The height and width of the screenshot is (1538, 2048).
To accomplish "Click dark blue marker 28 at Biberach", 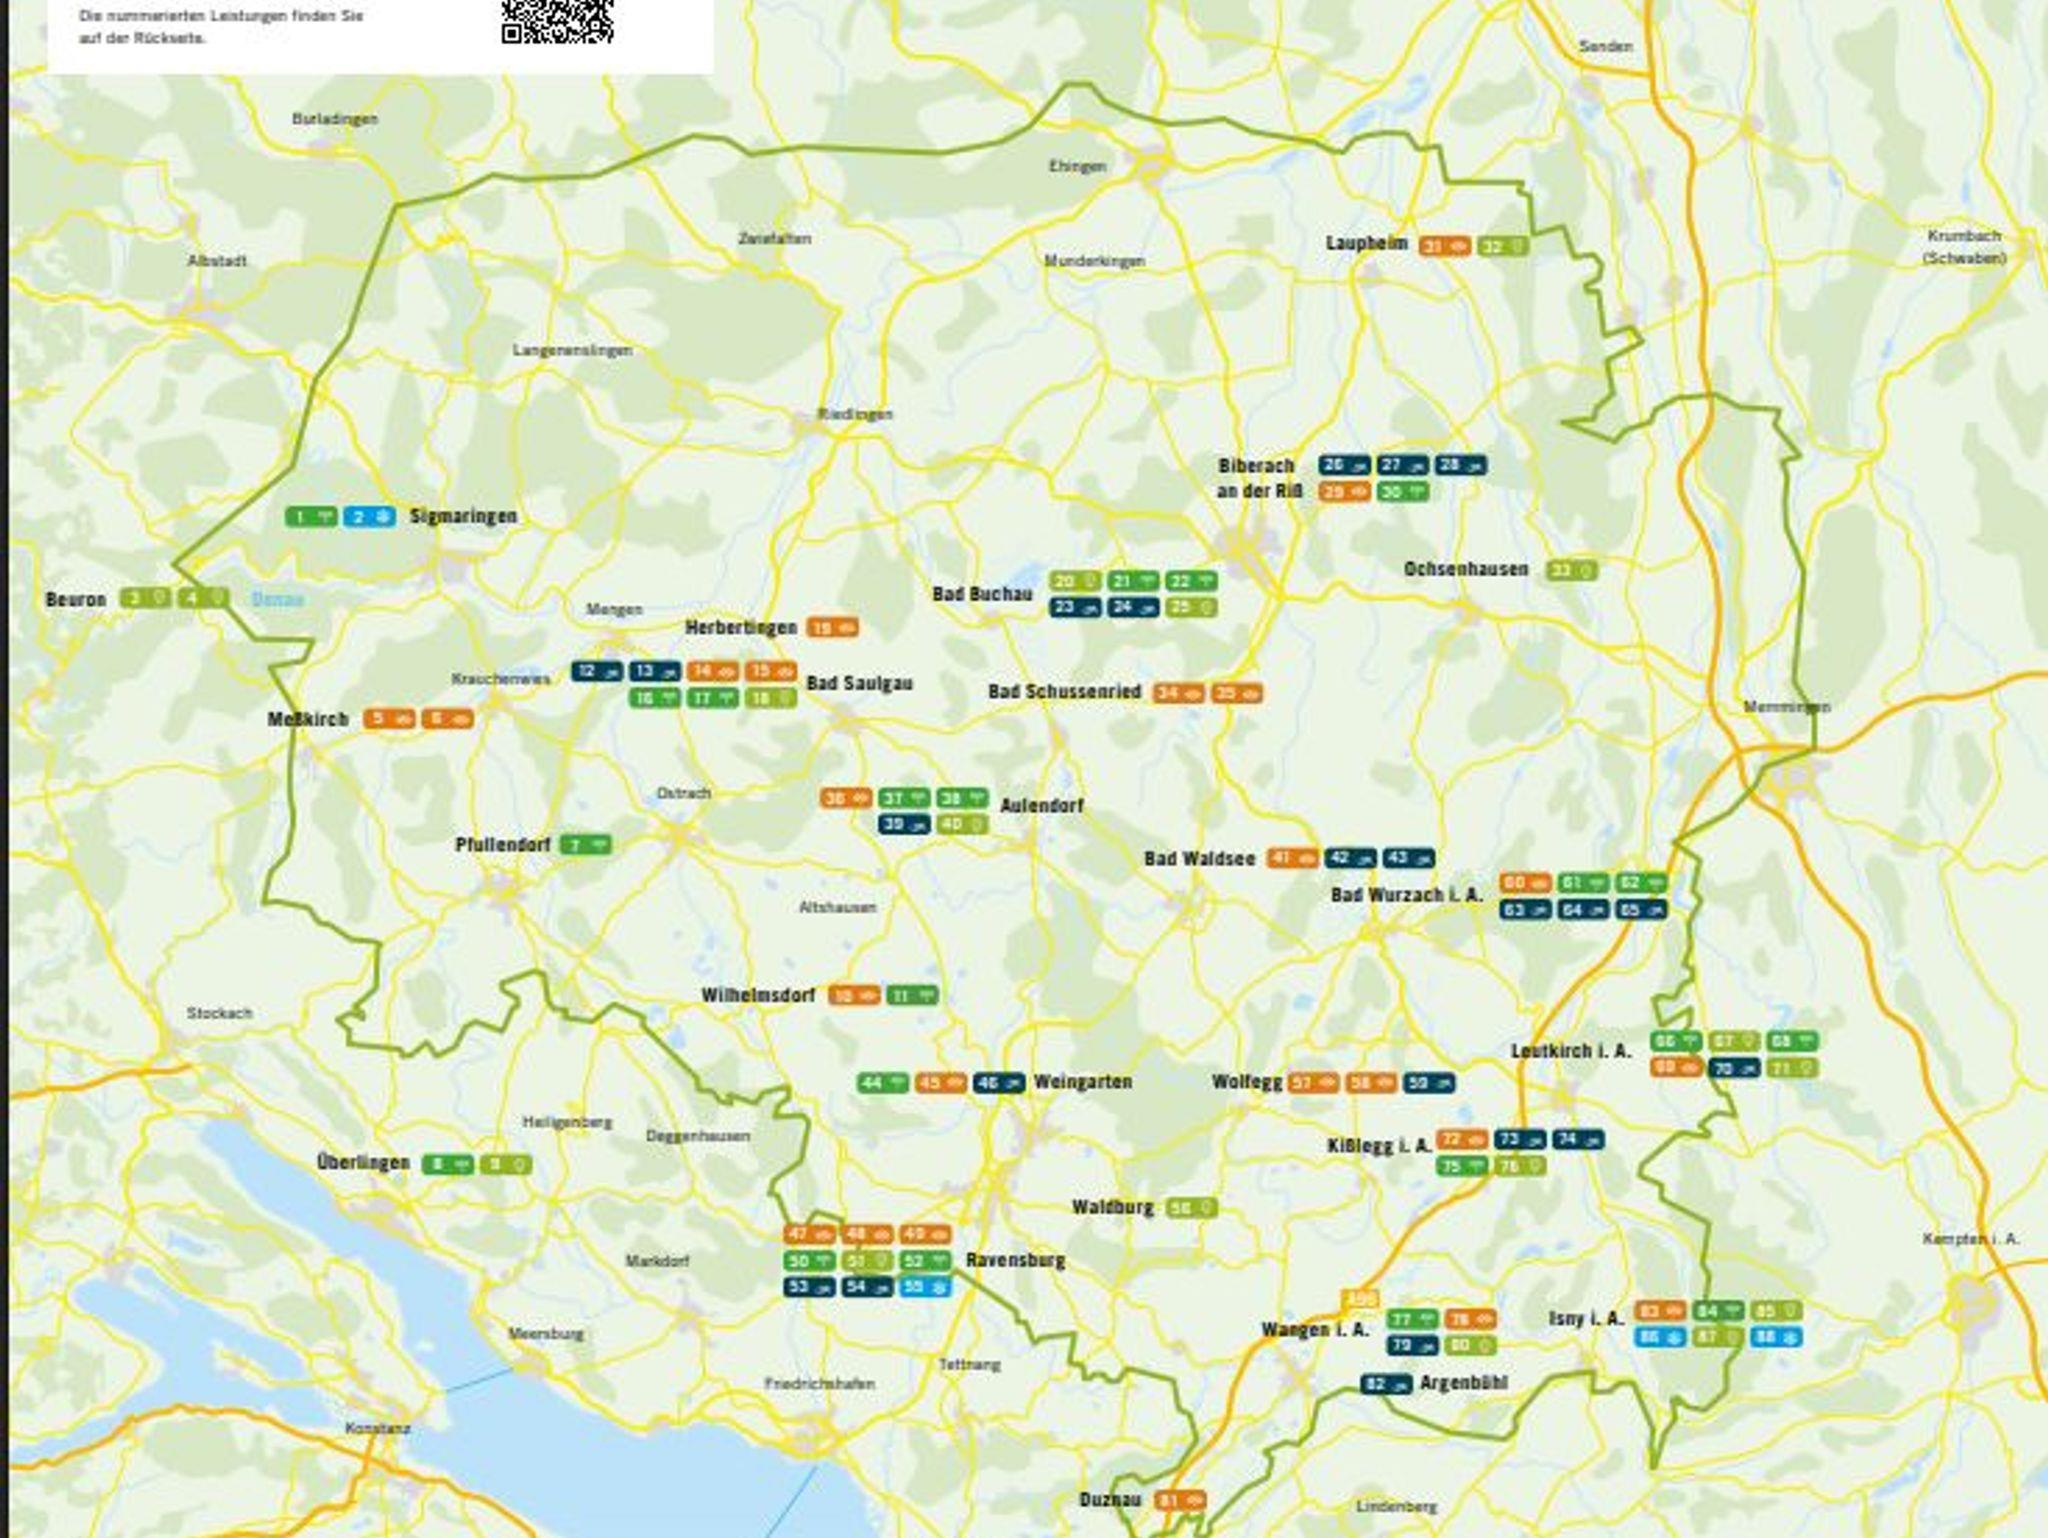I will click(1460, 465).
